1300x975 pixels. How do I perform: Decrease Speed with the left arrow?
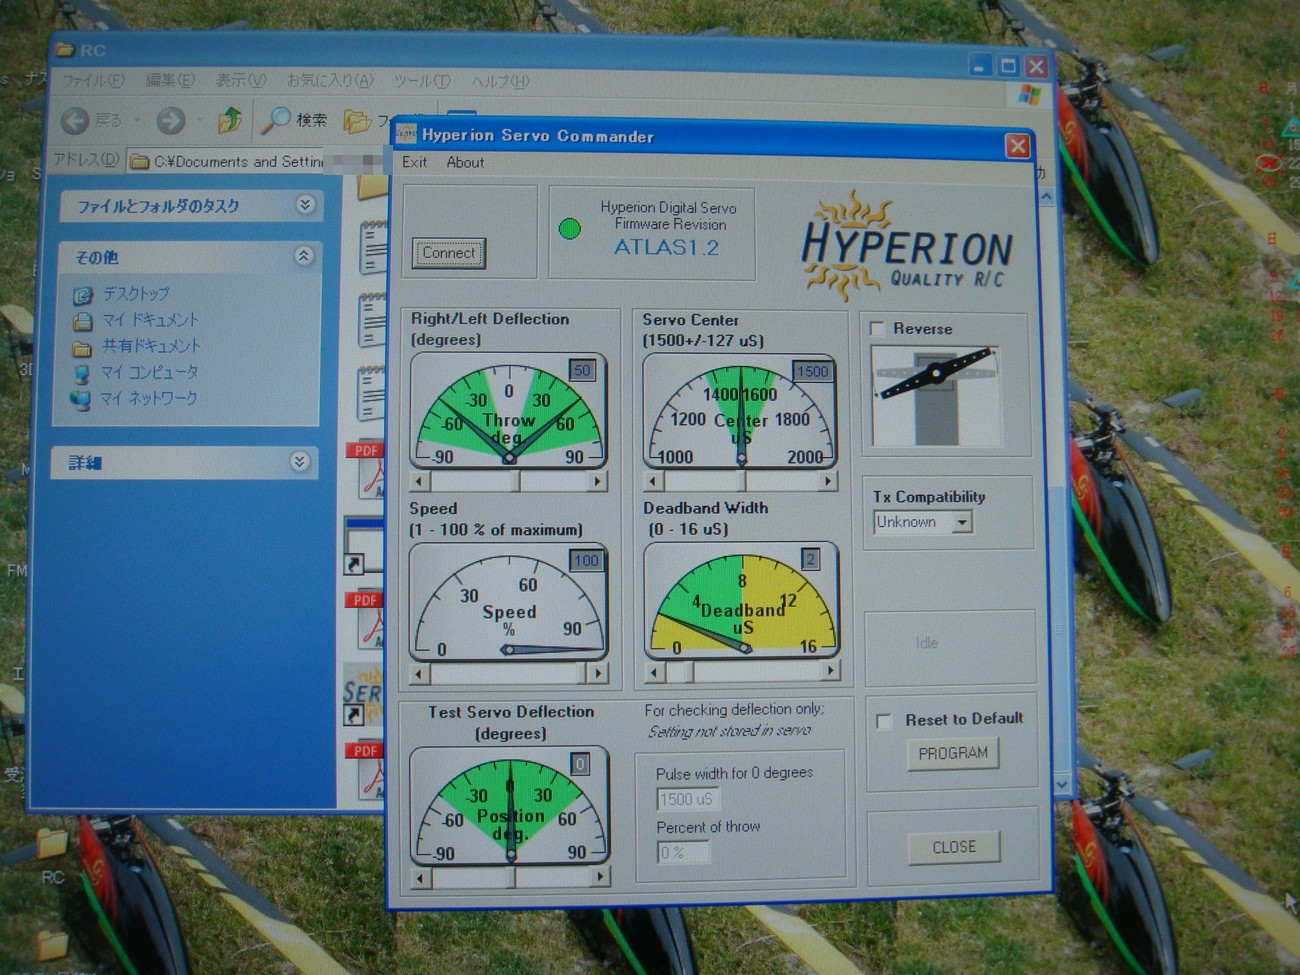[x=420, y=674]
